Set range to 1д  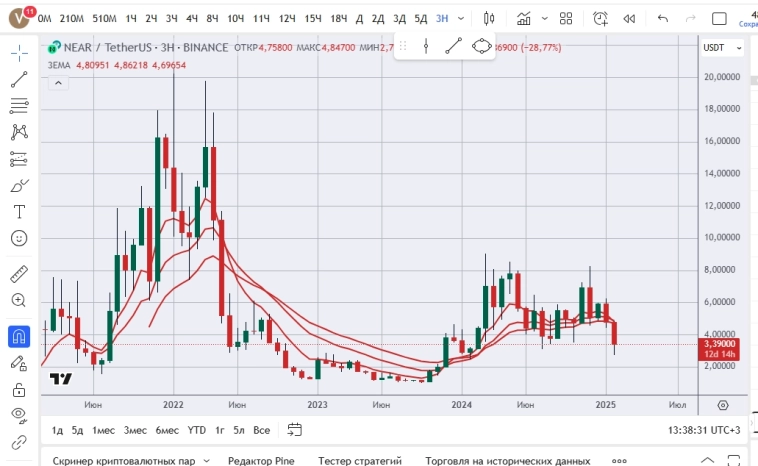(57, 430)
